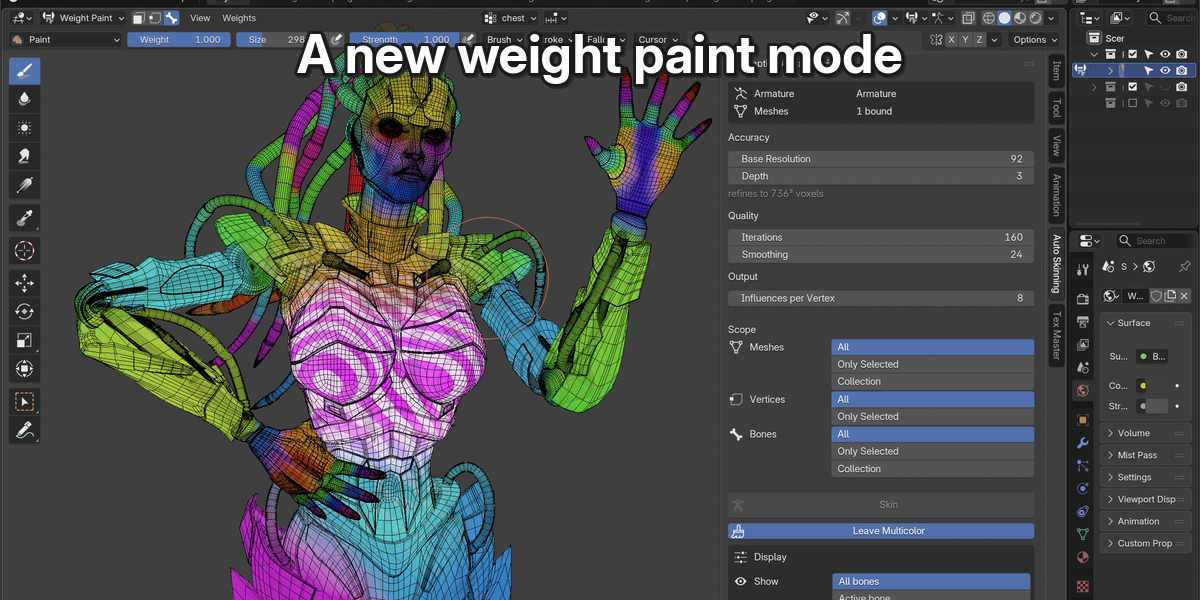Select the Blur tool in the toolbar
The width and height of the screenshot is (1200, 600).
coord(25,99)
